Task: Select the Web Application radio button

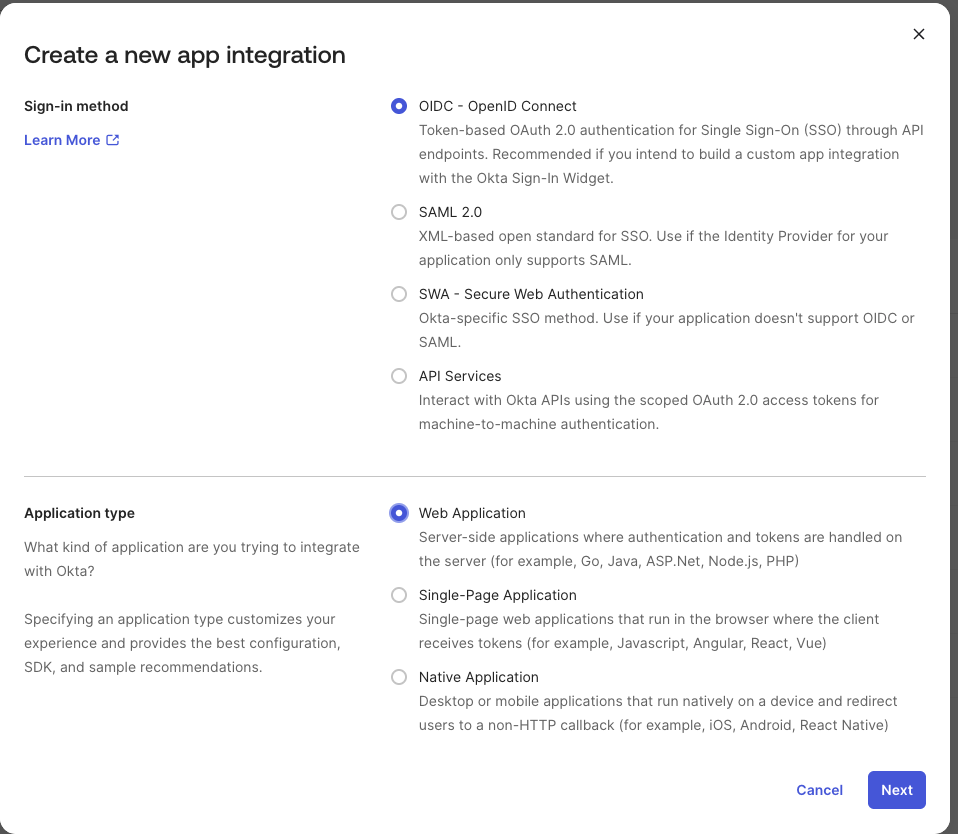Action: point(399,513)
